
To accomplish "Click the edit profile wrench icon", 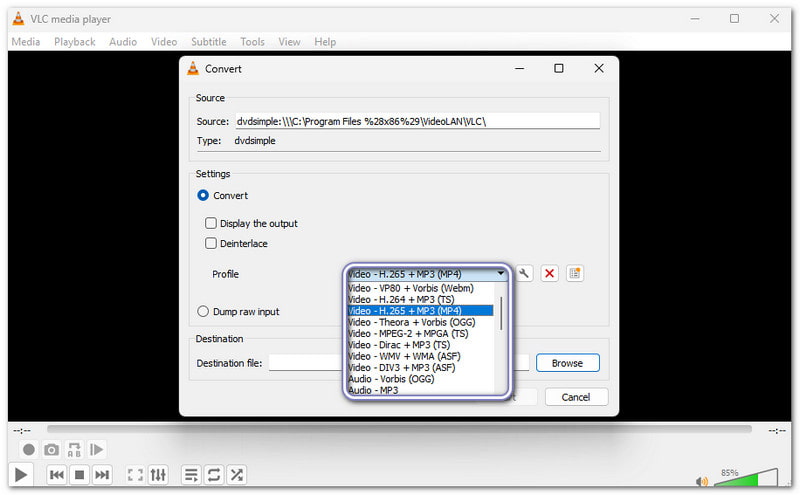I will (x=524, y=273).
